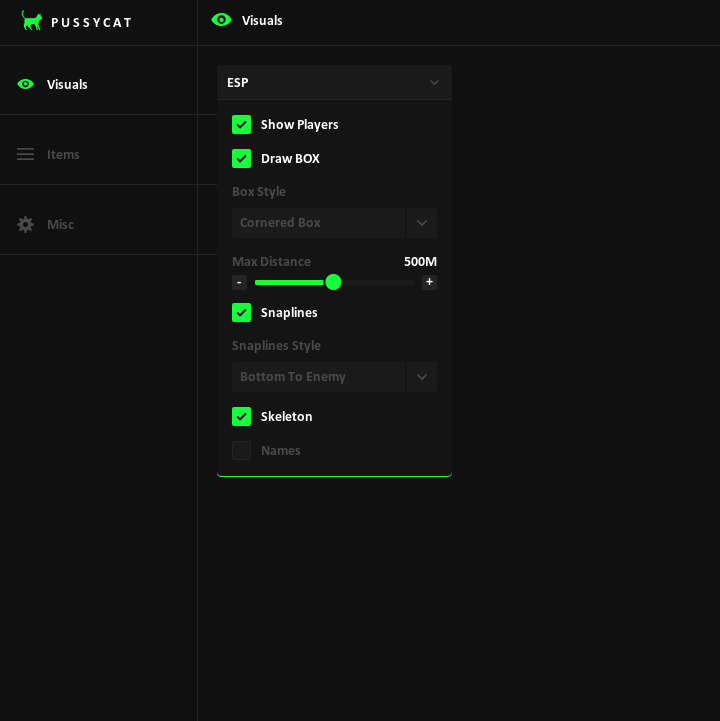Click the eye icon beside Visuals in sidebar
Image resolution: width=720 pixels, height=721 pixels.
[26, 84]
